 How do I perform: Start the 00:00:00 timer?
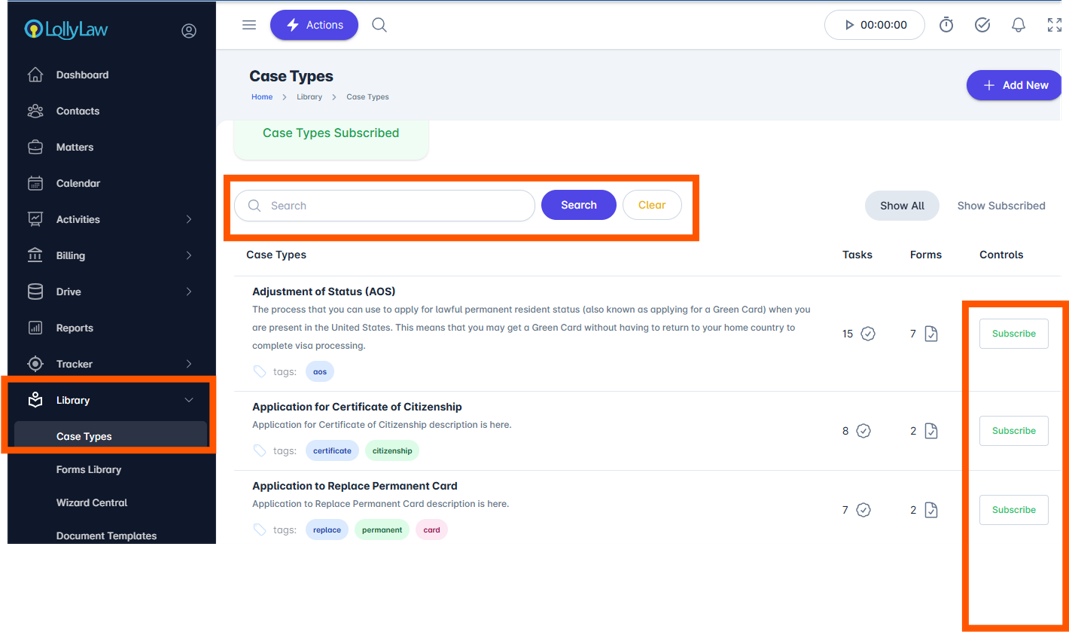(x=875, y=25)
